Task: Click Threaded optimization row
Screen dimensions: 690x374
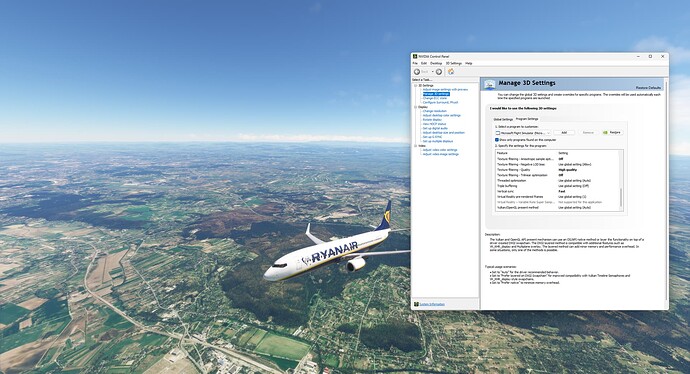Action: [558, 180]
